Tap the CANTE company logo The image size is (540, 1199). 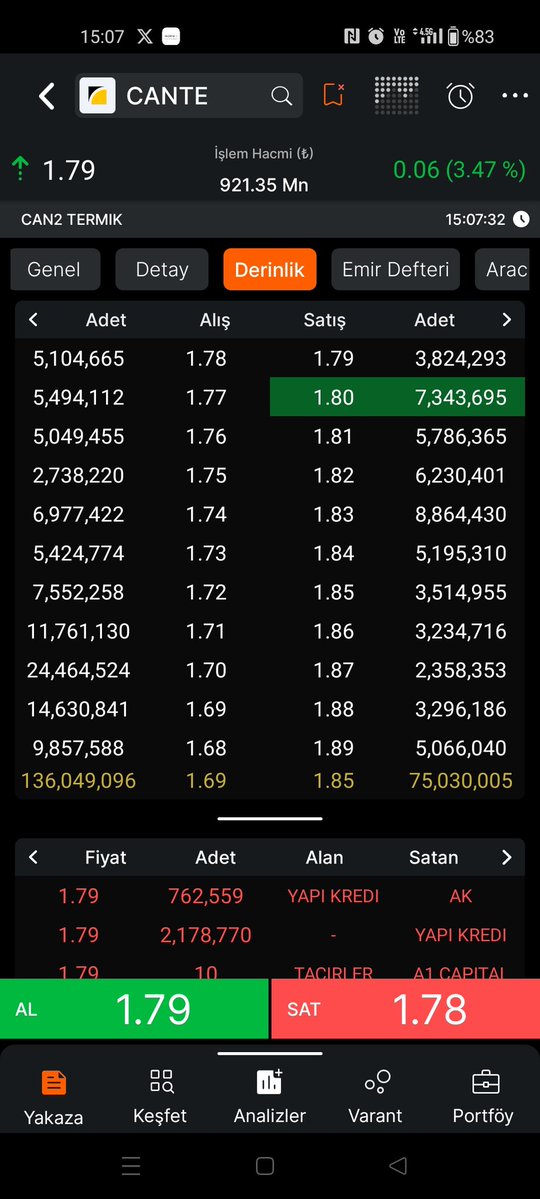98,96
